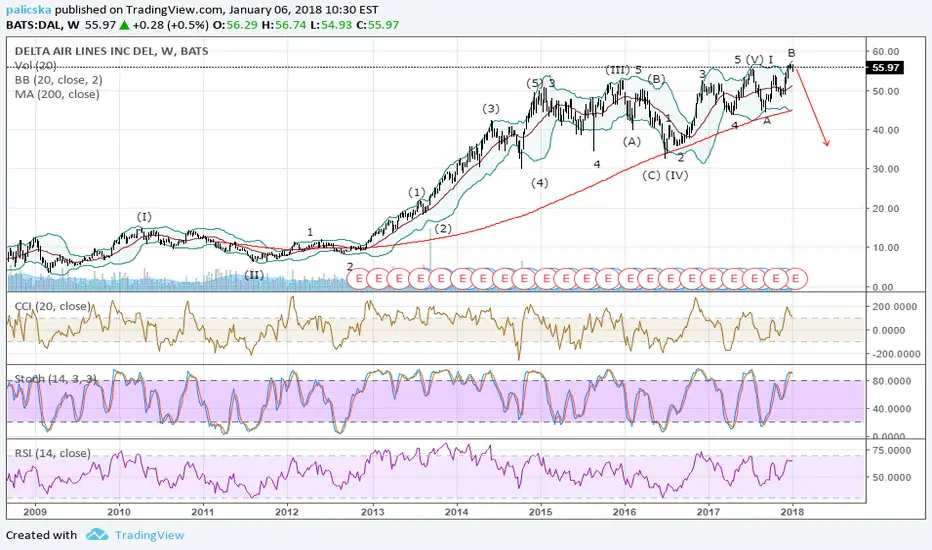The height and width of the screenshot is (550, 932).
Task: Click the Stoch (14, 3, 3) indicator label
Action: click(x=55, y=379)
